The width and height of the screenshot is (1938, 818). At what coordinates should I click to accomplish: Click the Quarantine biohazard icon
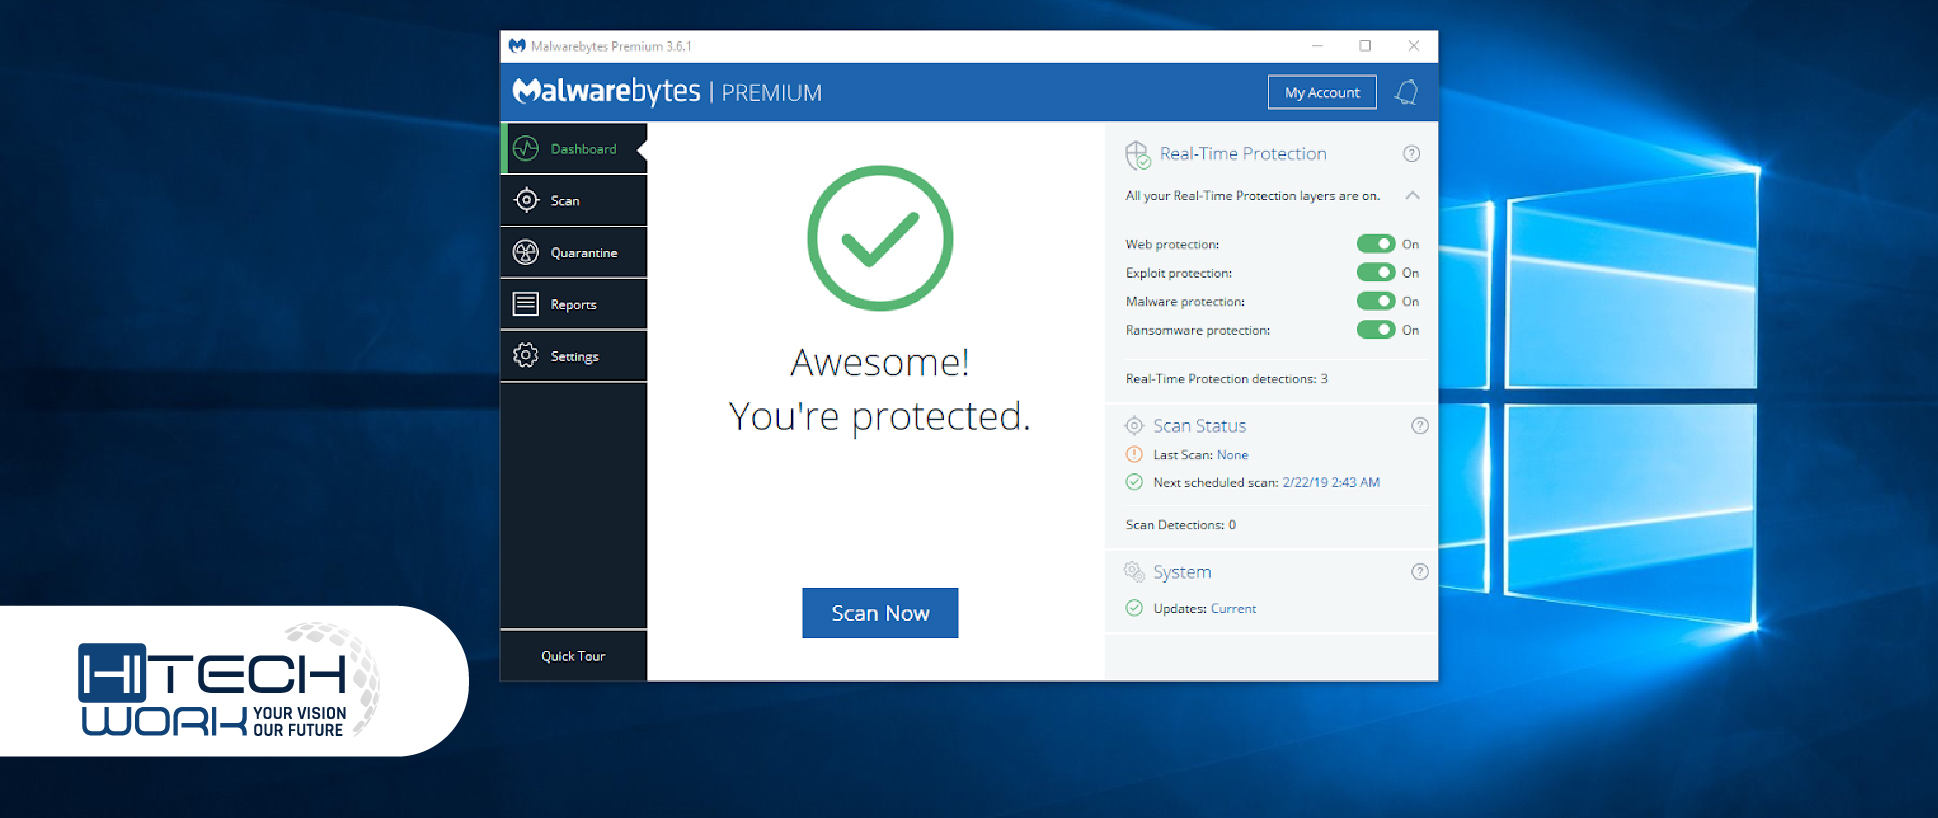click(526, 252)
